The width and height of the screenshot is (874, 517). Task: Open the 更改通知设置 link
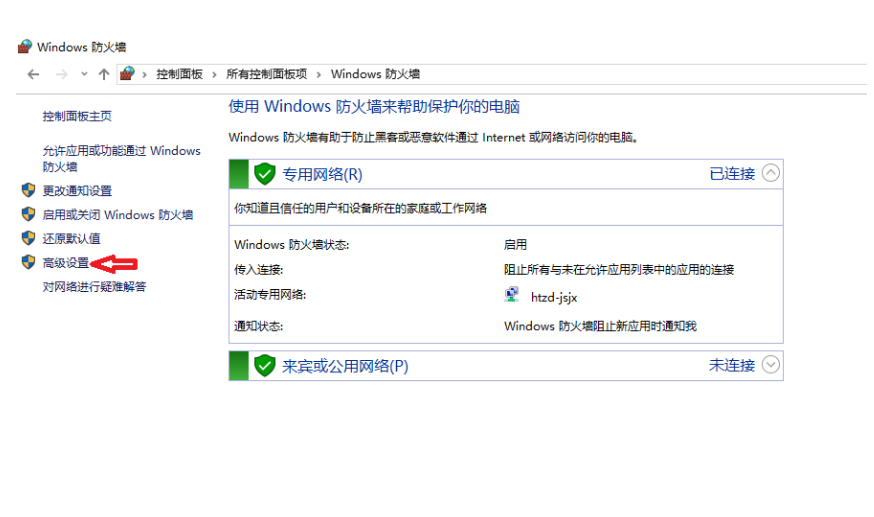(x=77, y=191)
